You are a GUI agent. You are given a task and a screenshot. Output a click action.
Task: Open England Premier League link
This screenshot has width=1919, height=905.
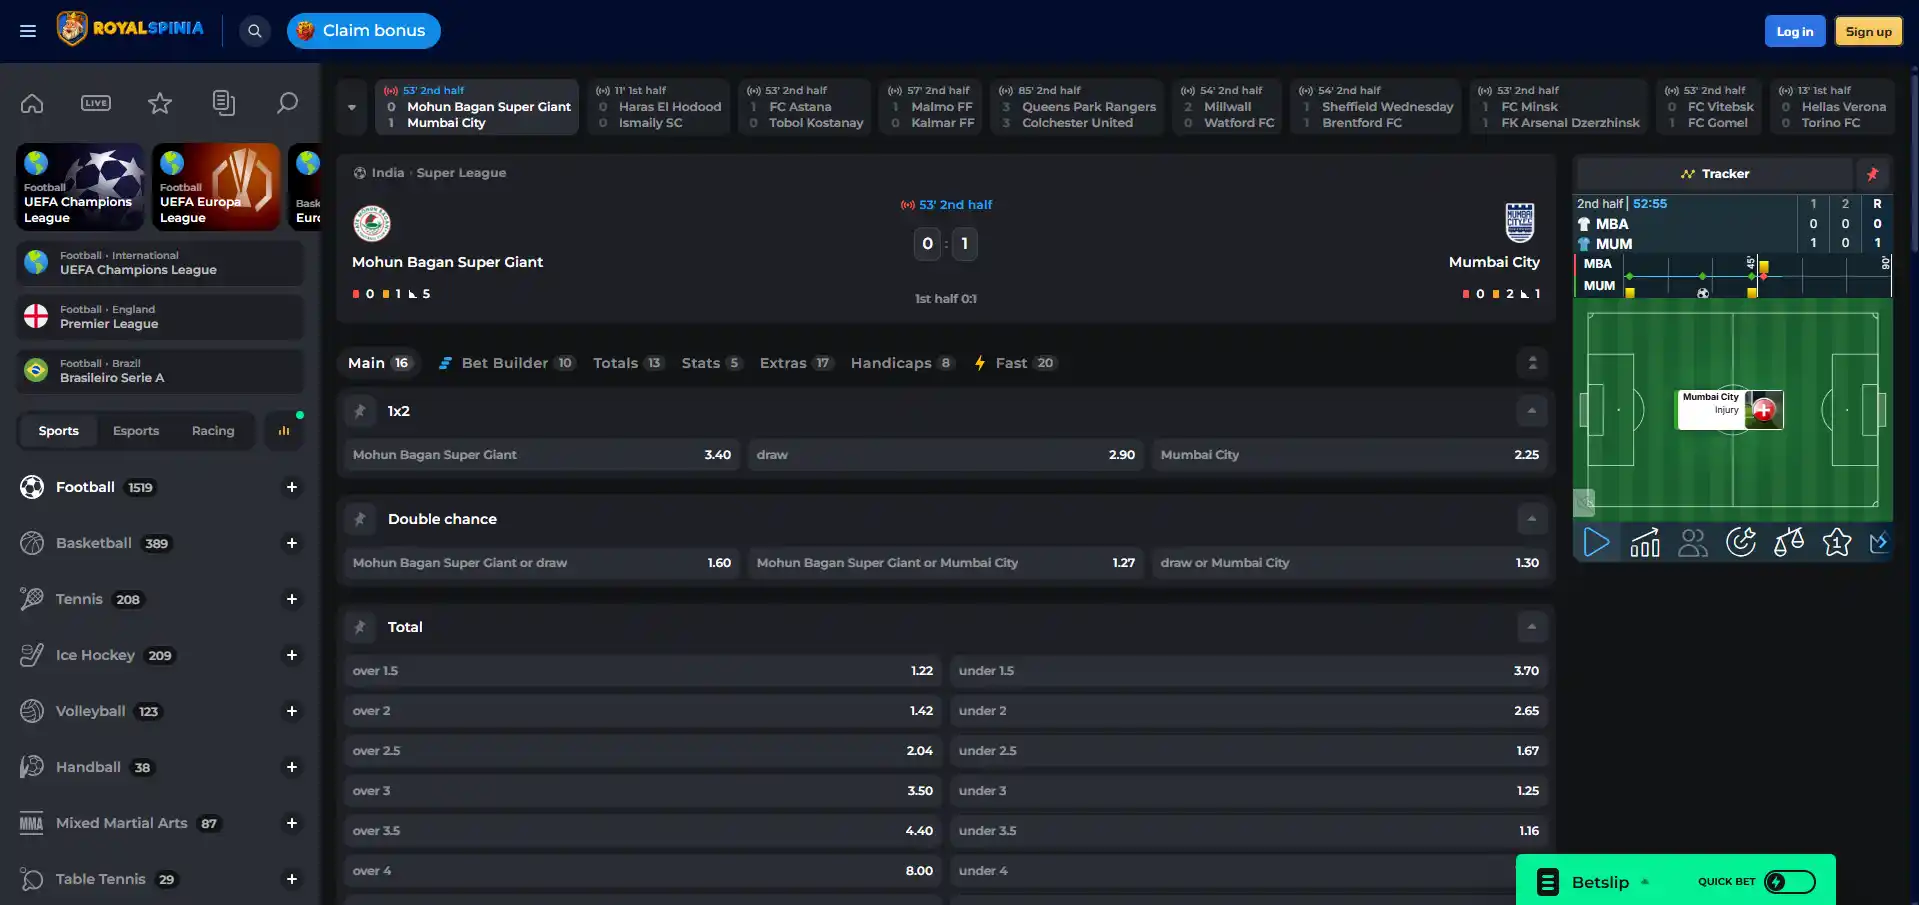coord(160,317)
